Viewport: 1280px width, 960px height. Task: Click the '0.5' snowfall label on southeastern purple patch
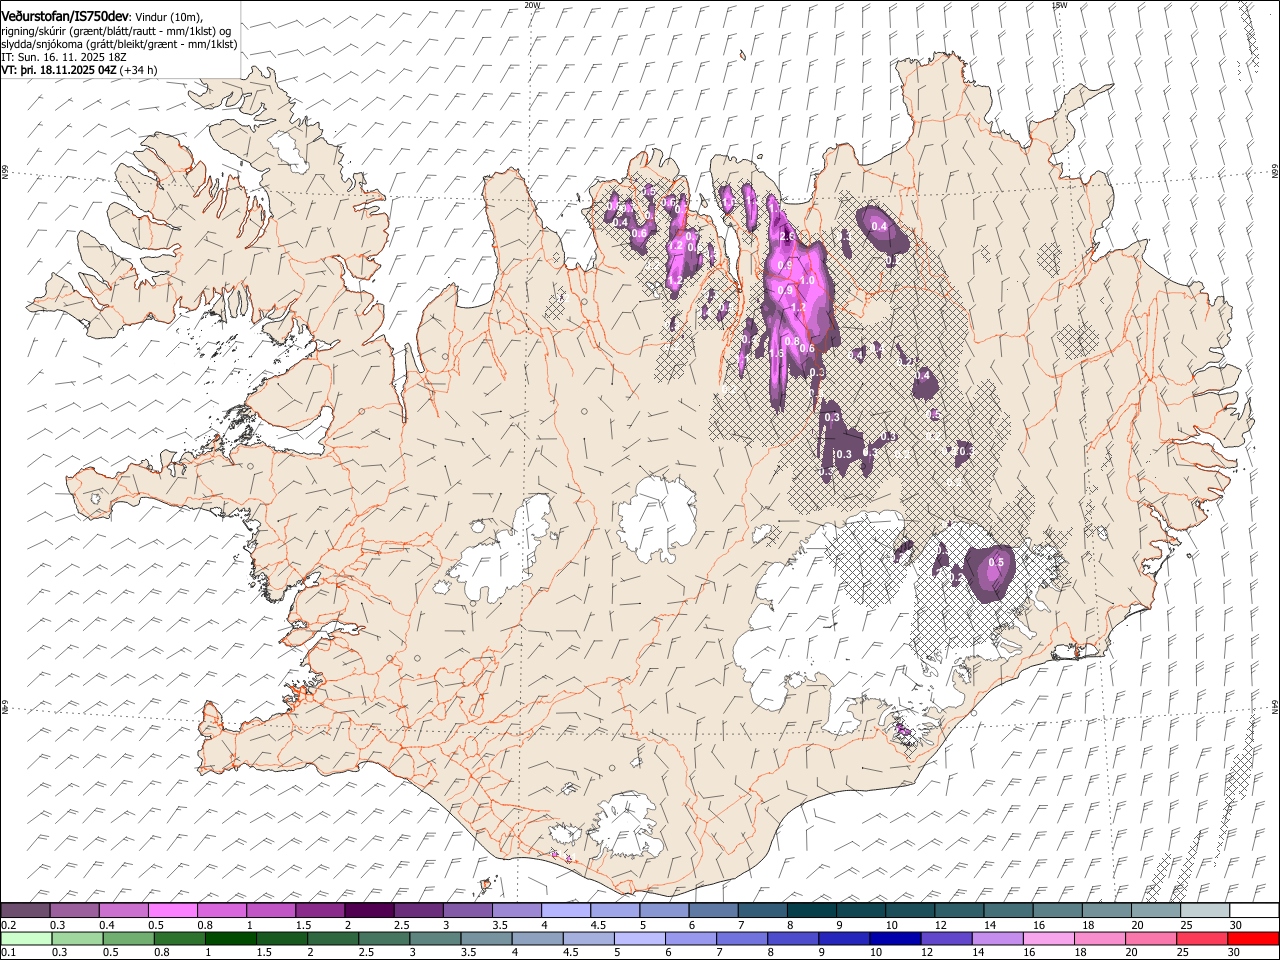pos(995,563)
